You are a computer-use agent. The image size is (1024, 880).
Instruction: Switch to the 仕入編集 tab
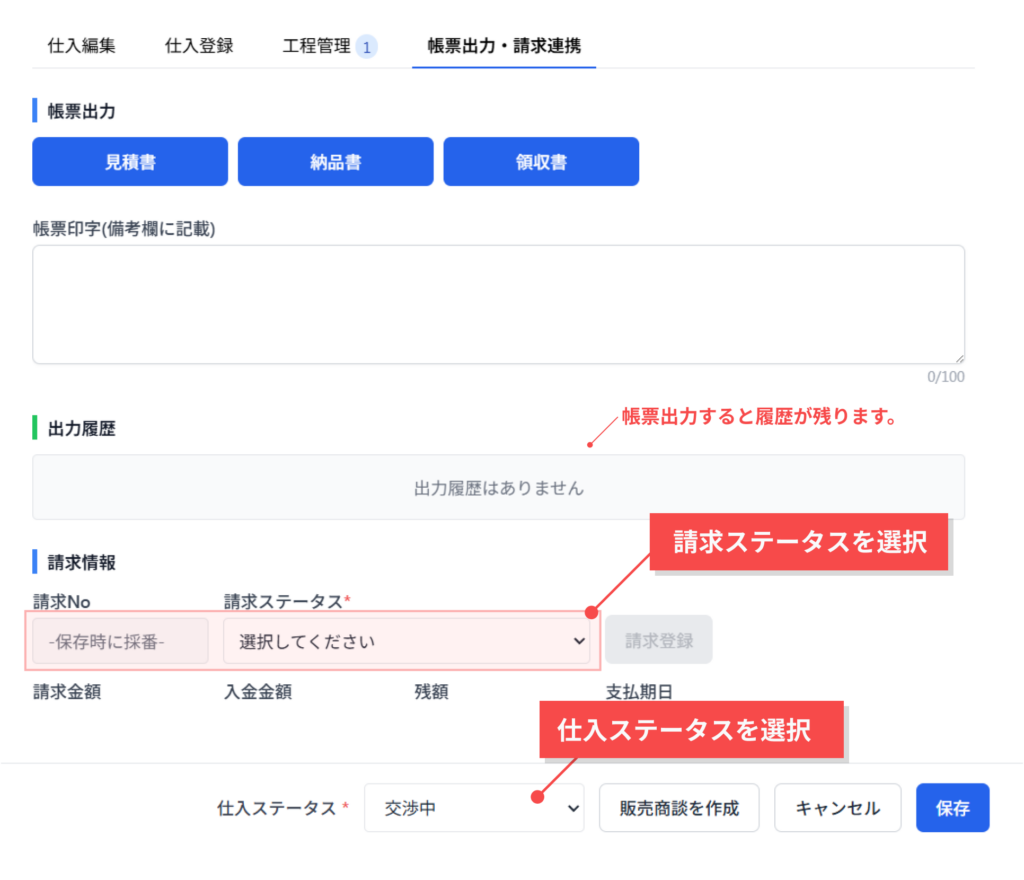(x=82, y=46)
